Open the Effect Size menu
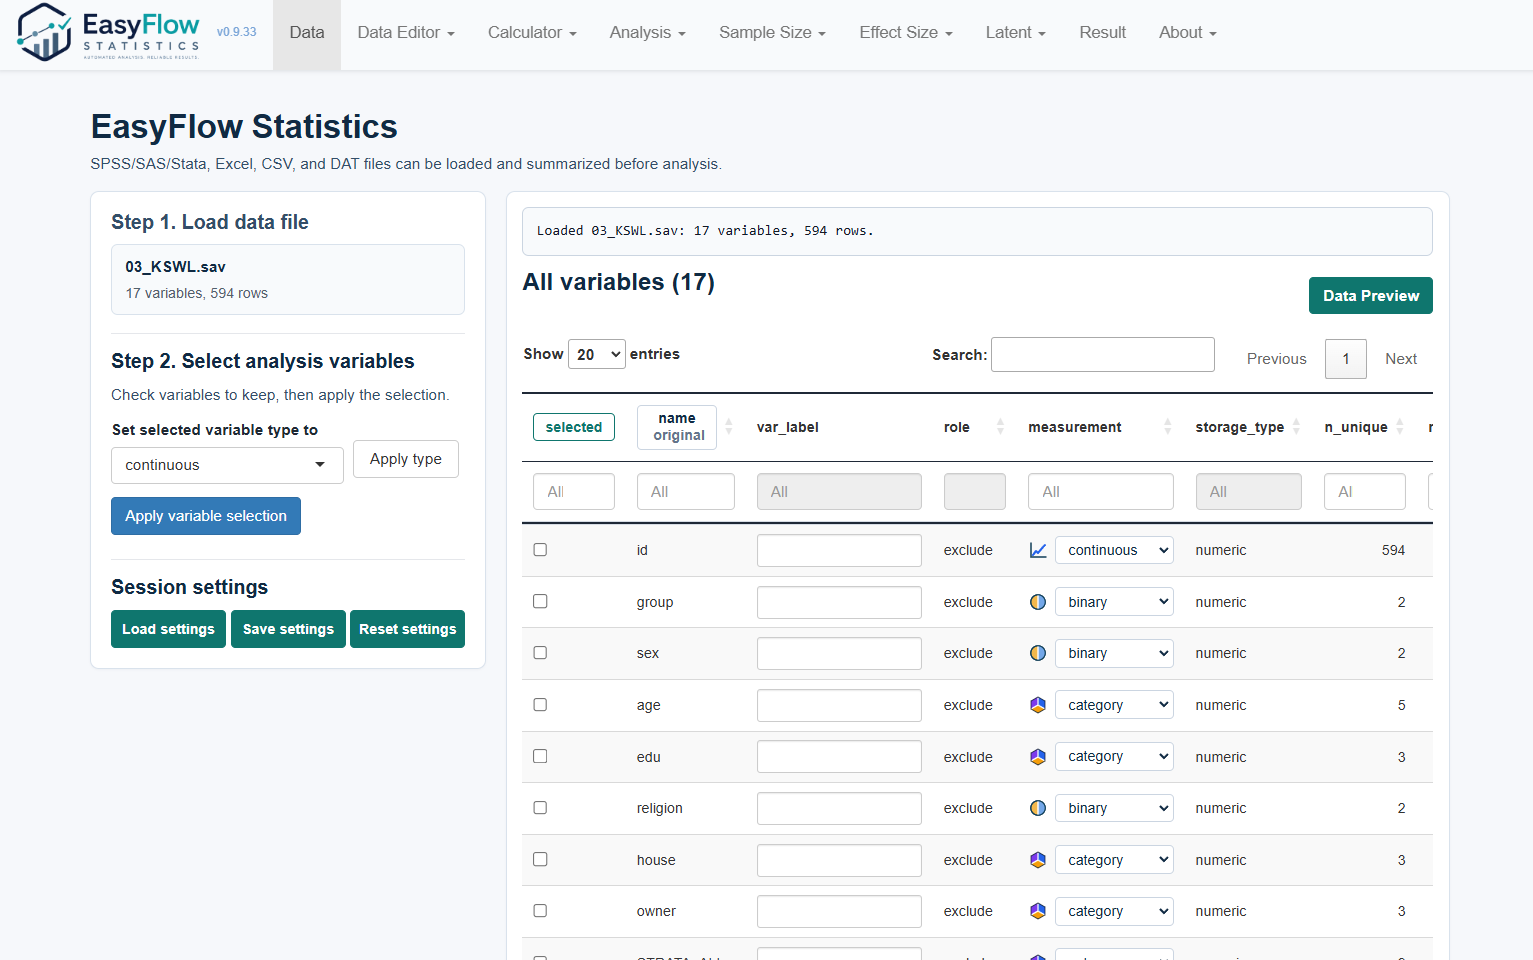1533x960 pixels. pyautogui.click(x=906, y=33)
